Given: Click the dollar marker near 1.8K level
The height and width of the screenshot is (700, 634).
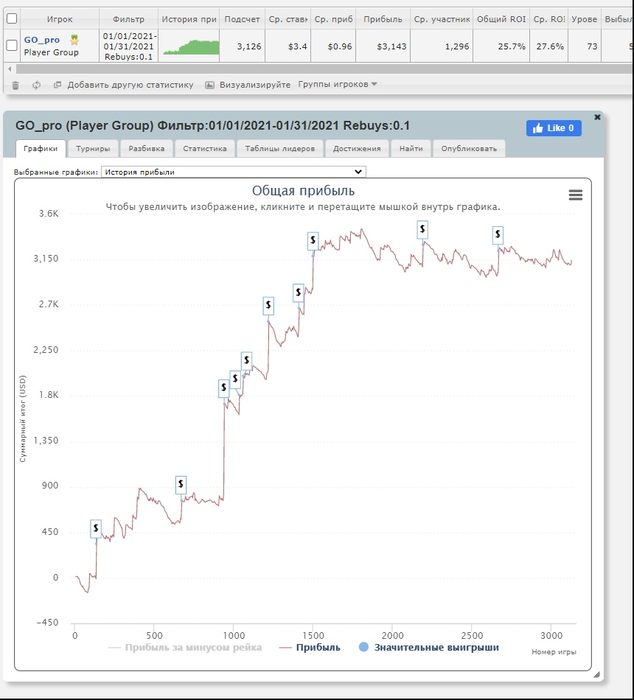Looking at the screenshot, I should (x=224, y=388).
